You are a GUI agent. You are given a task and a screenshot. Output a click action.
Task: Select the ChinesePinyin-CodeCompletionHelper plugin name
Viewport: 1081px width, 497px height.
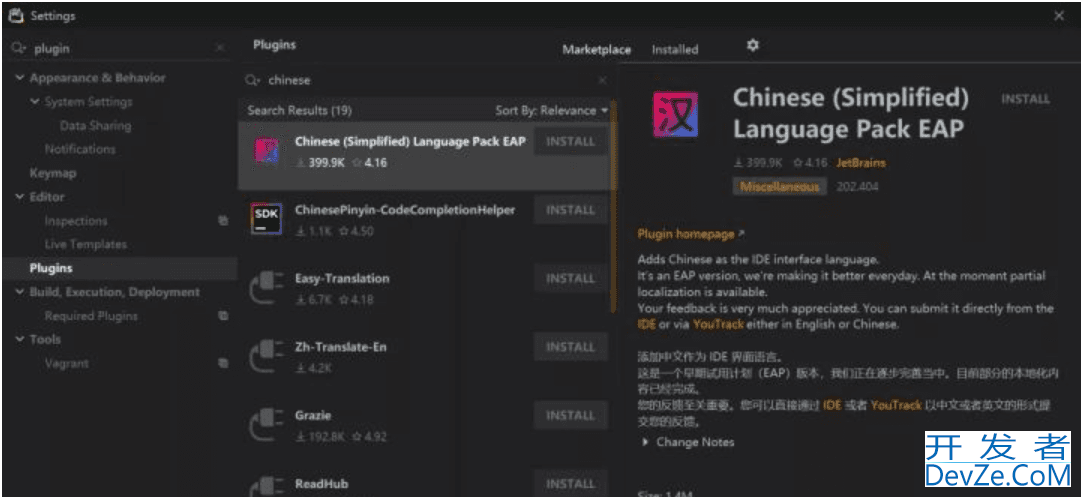point(405,210)
